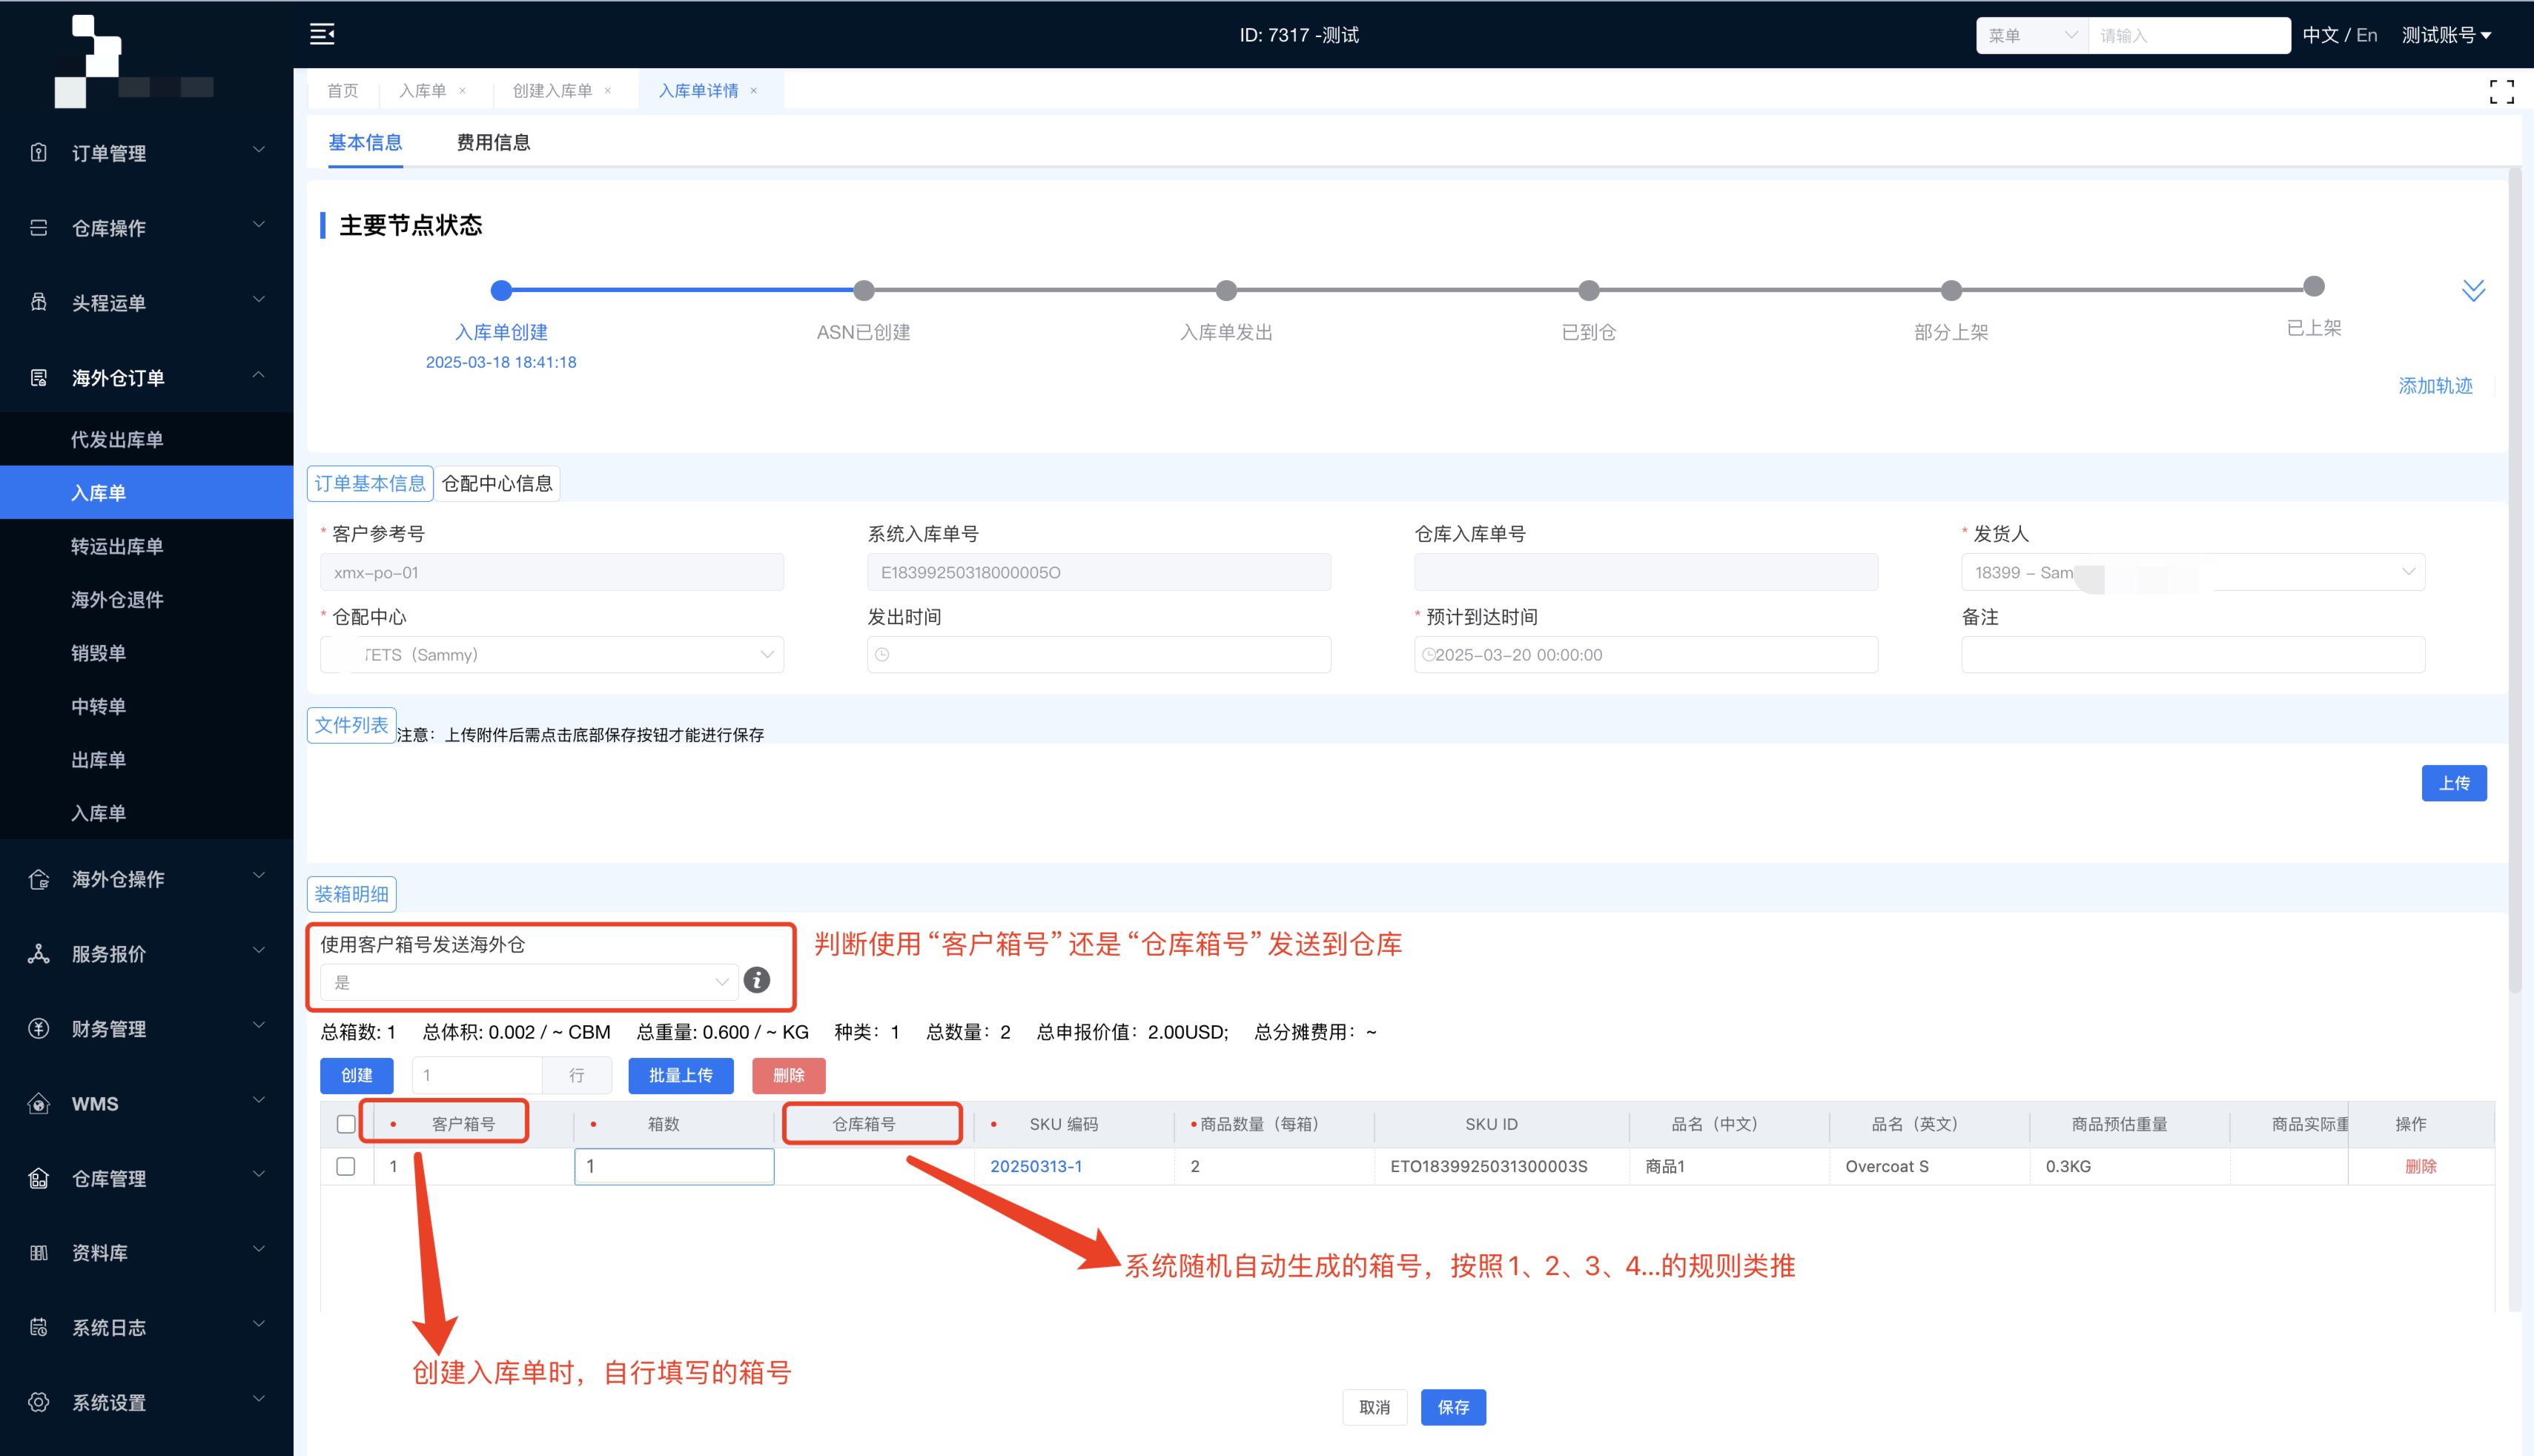Click the WMS sidebar icon
Viewport: 2534px width, 1456px height.
click(x=39, y=1104)
